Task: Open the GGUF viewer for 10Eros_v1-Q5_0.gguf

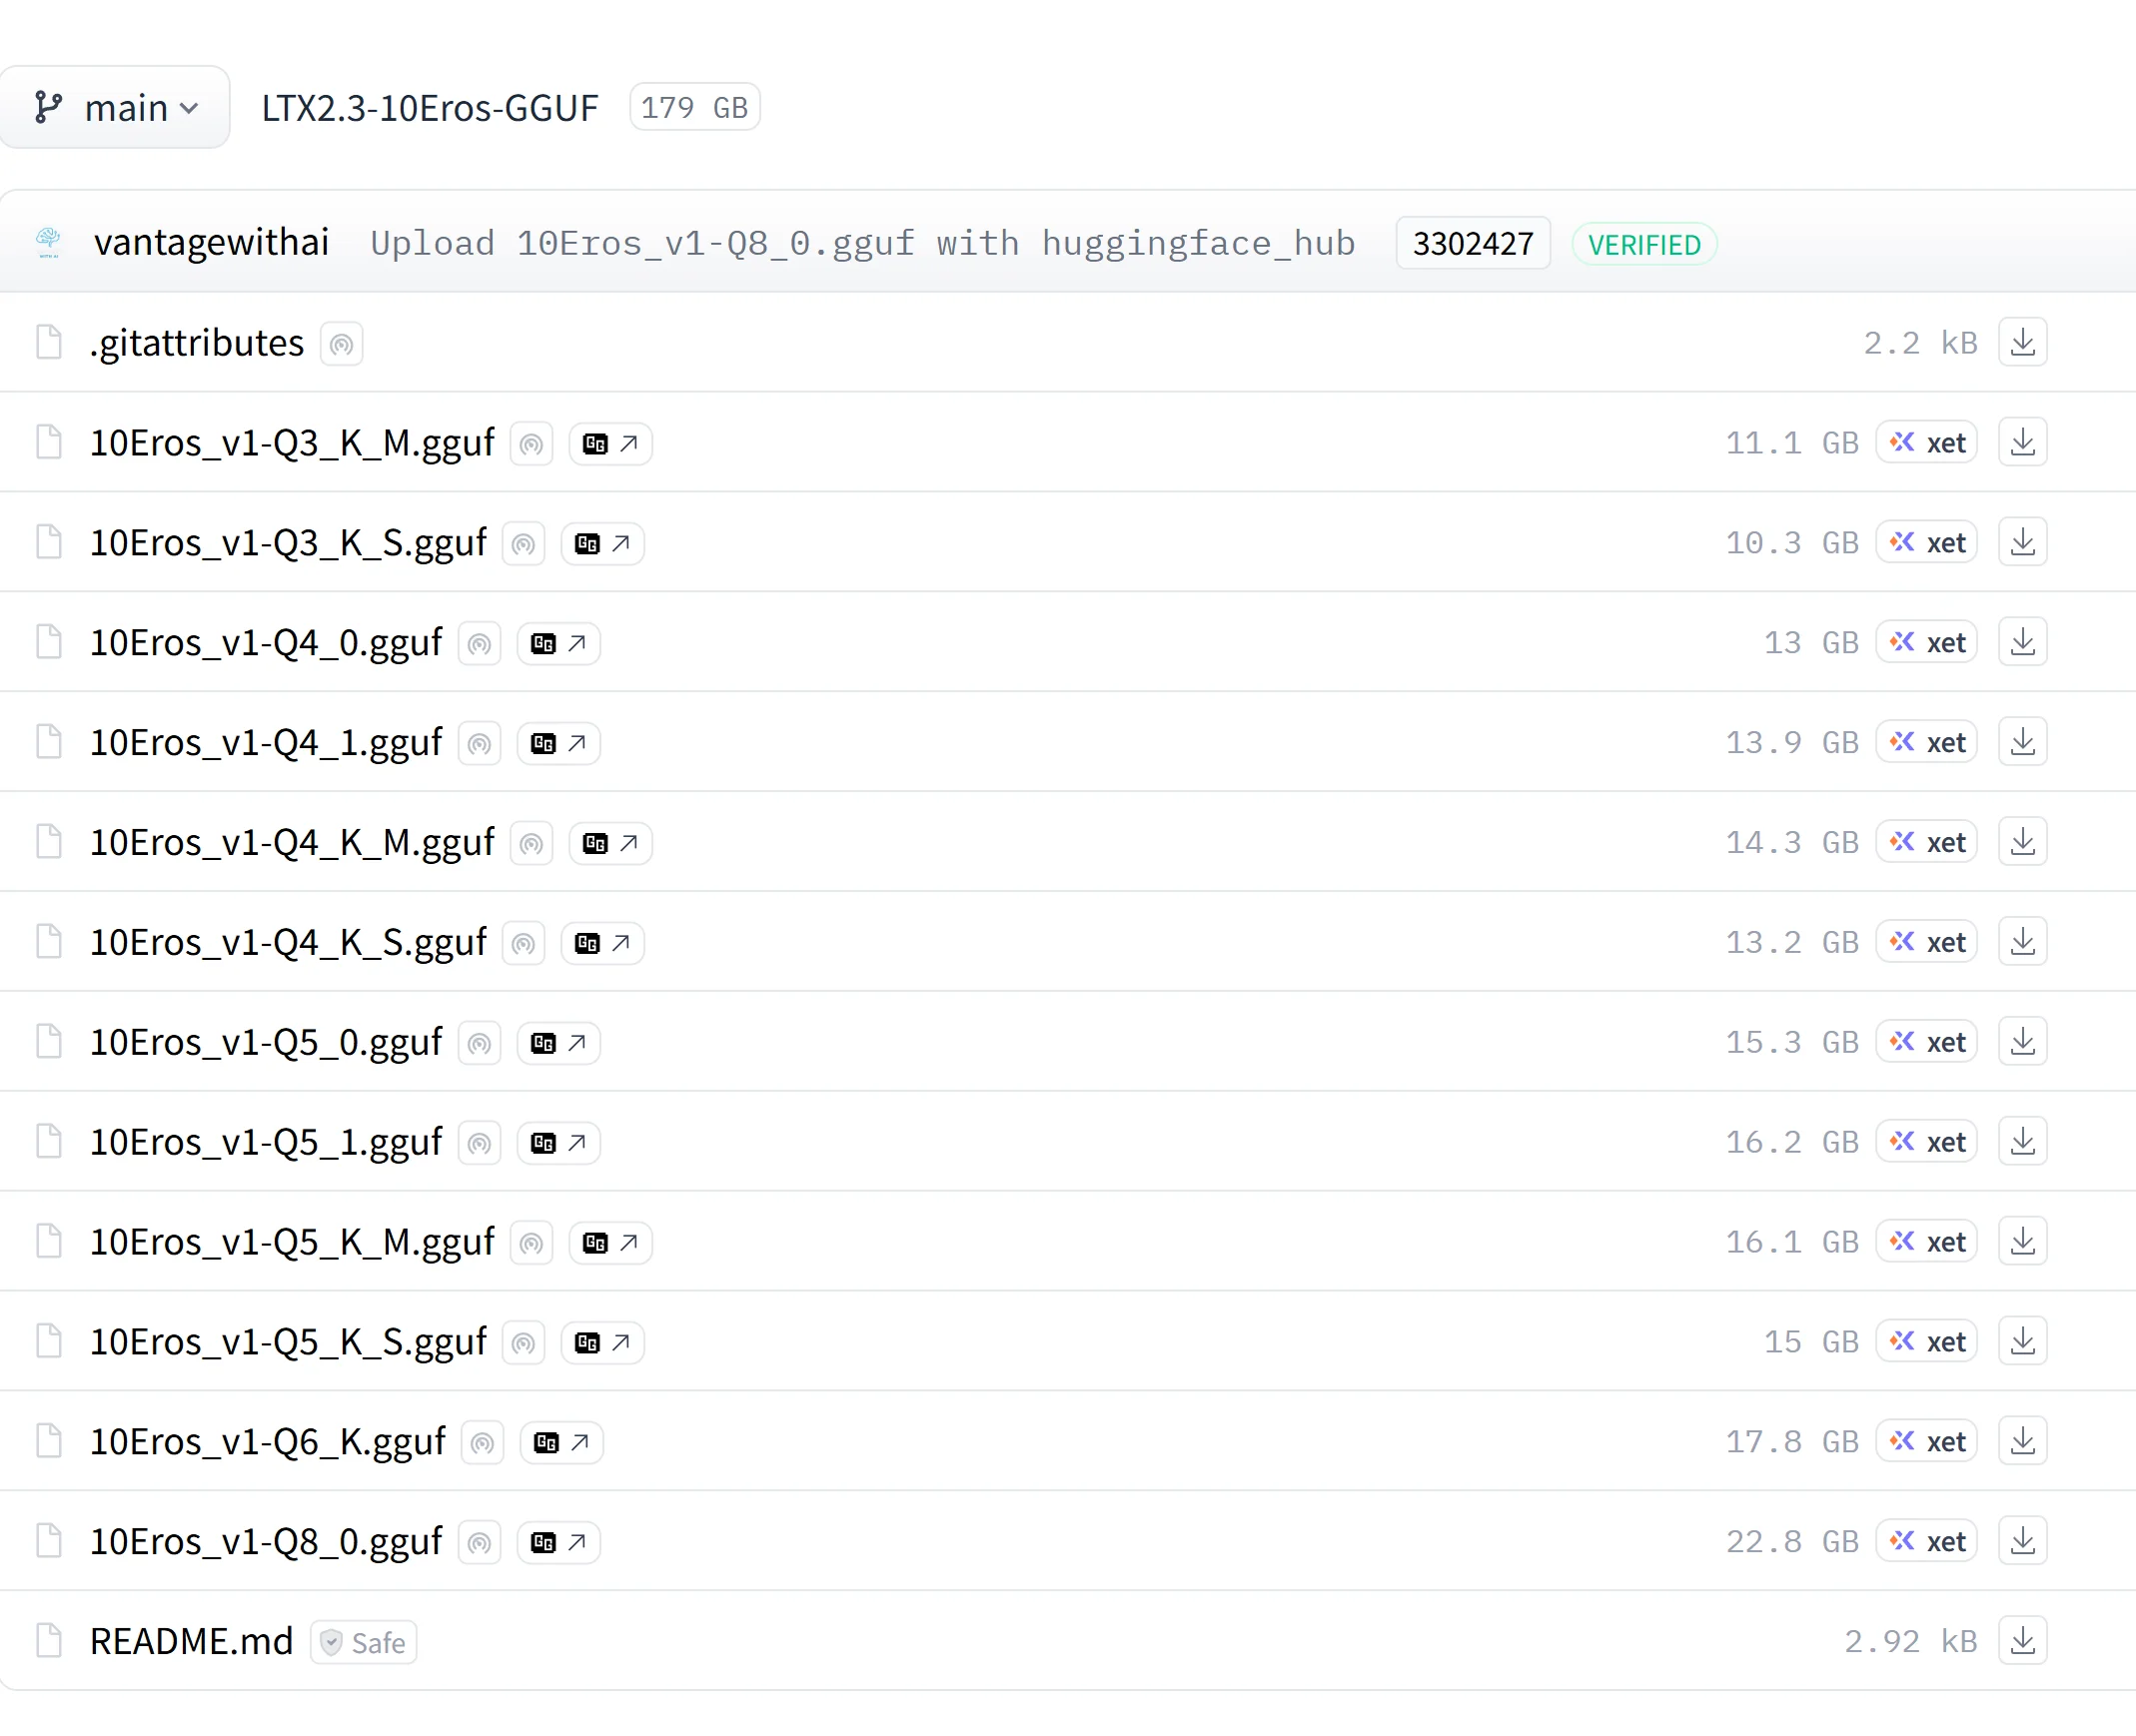Action: 559,1043
